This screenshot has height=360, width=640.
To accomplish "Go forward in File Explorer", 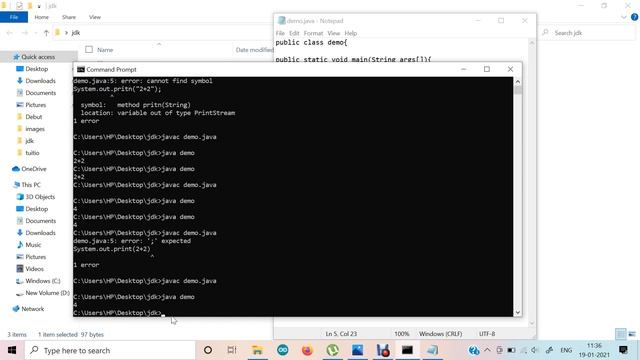I will tap(24, 33).
